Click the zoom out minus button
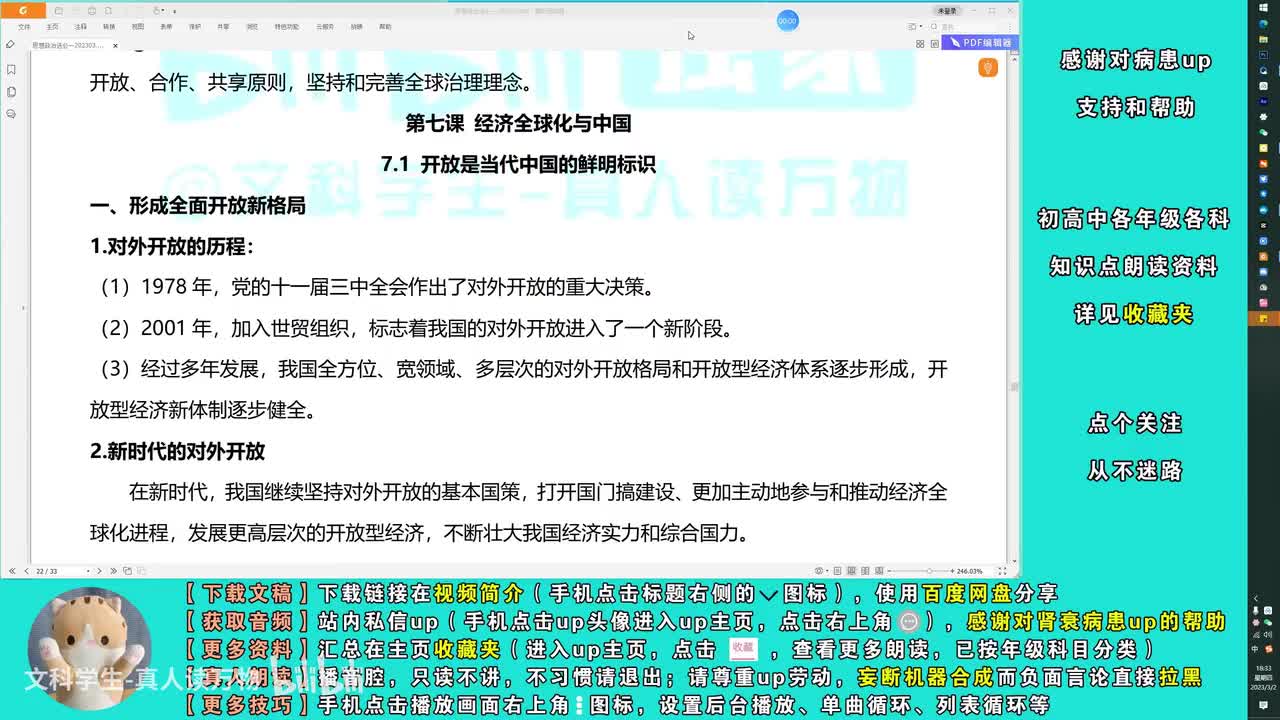 coord(889,571)
